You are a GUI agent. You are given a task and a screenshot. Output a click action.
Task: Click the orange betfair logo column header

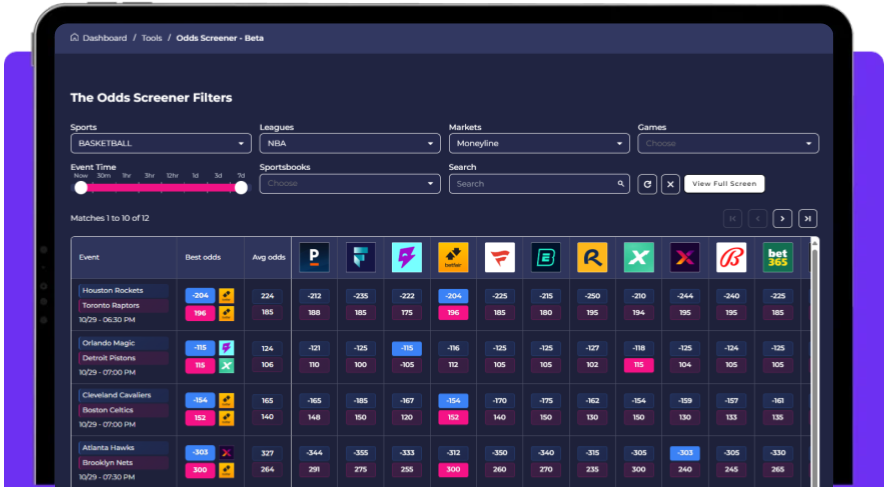(454, 257)
